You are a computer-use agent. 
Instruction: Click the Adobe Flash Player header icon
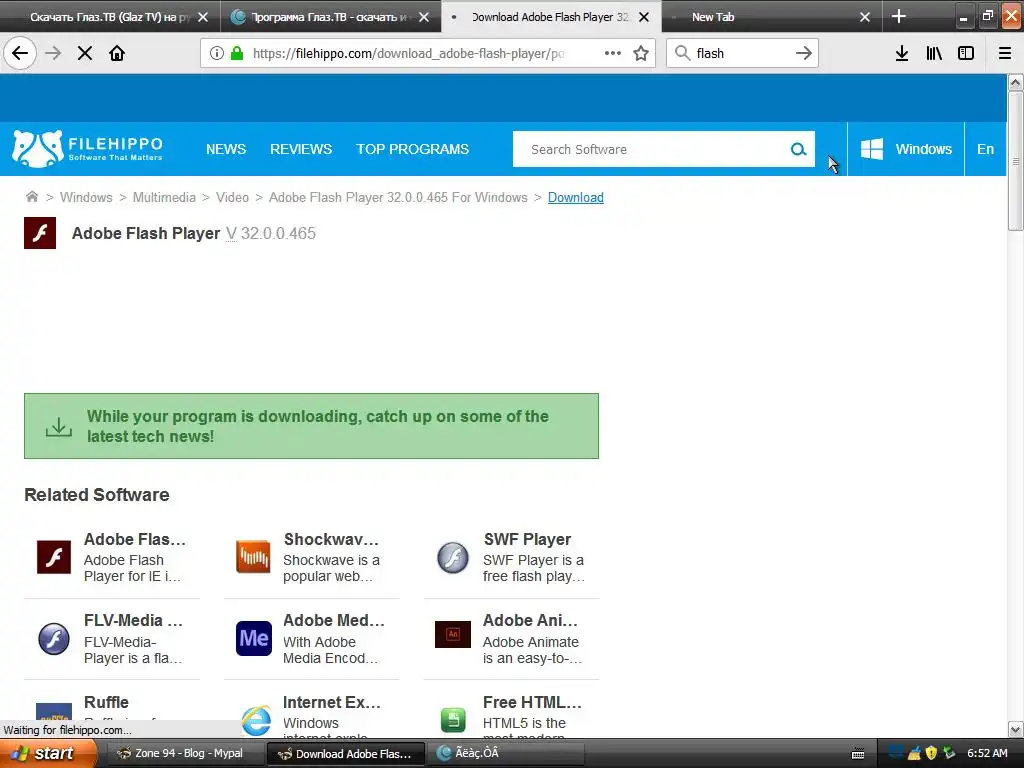click(x=40, y=233)
